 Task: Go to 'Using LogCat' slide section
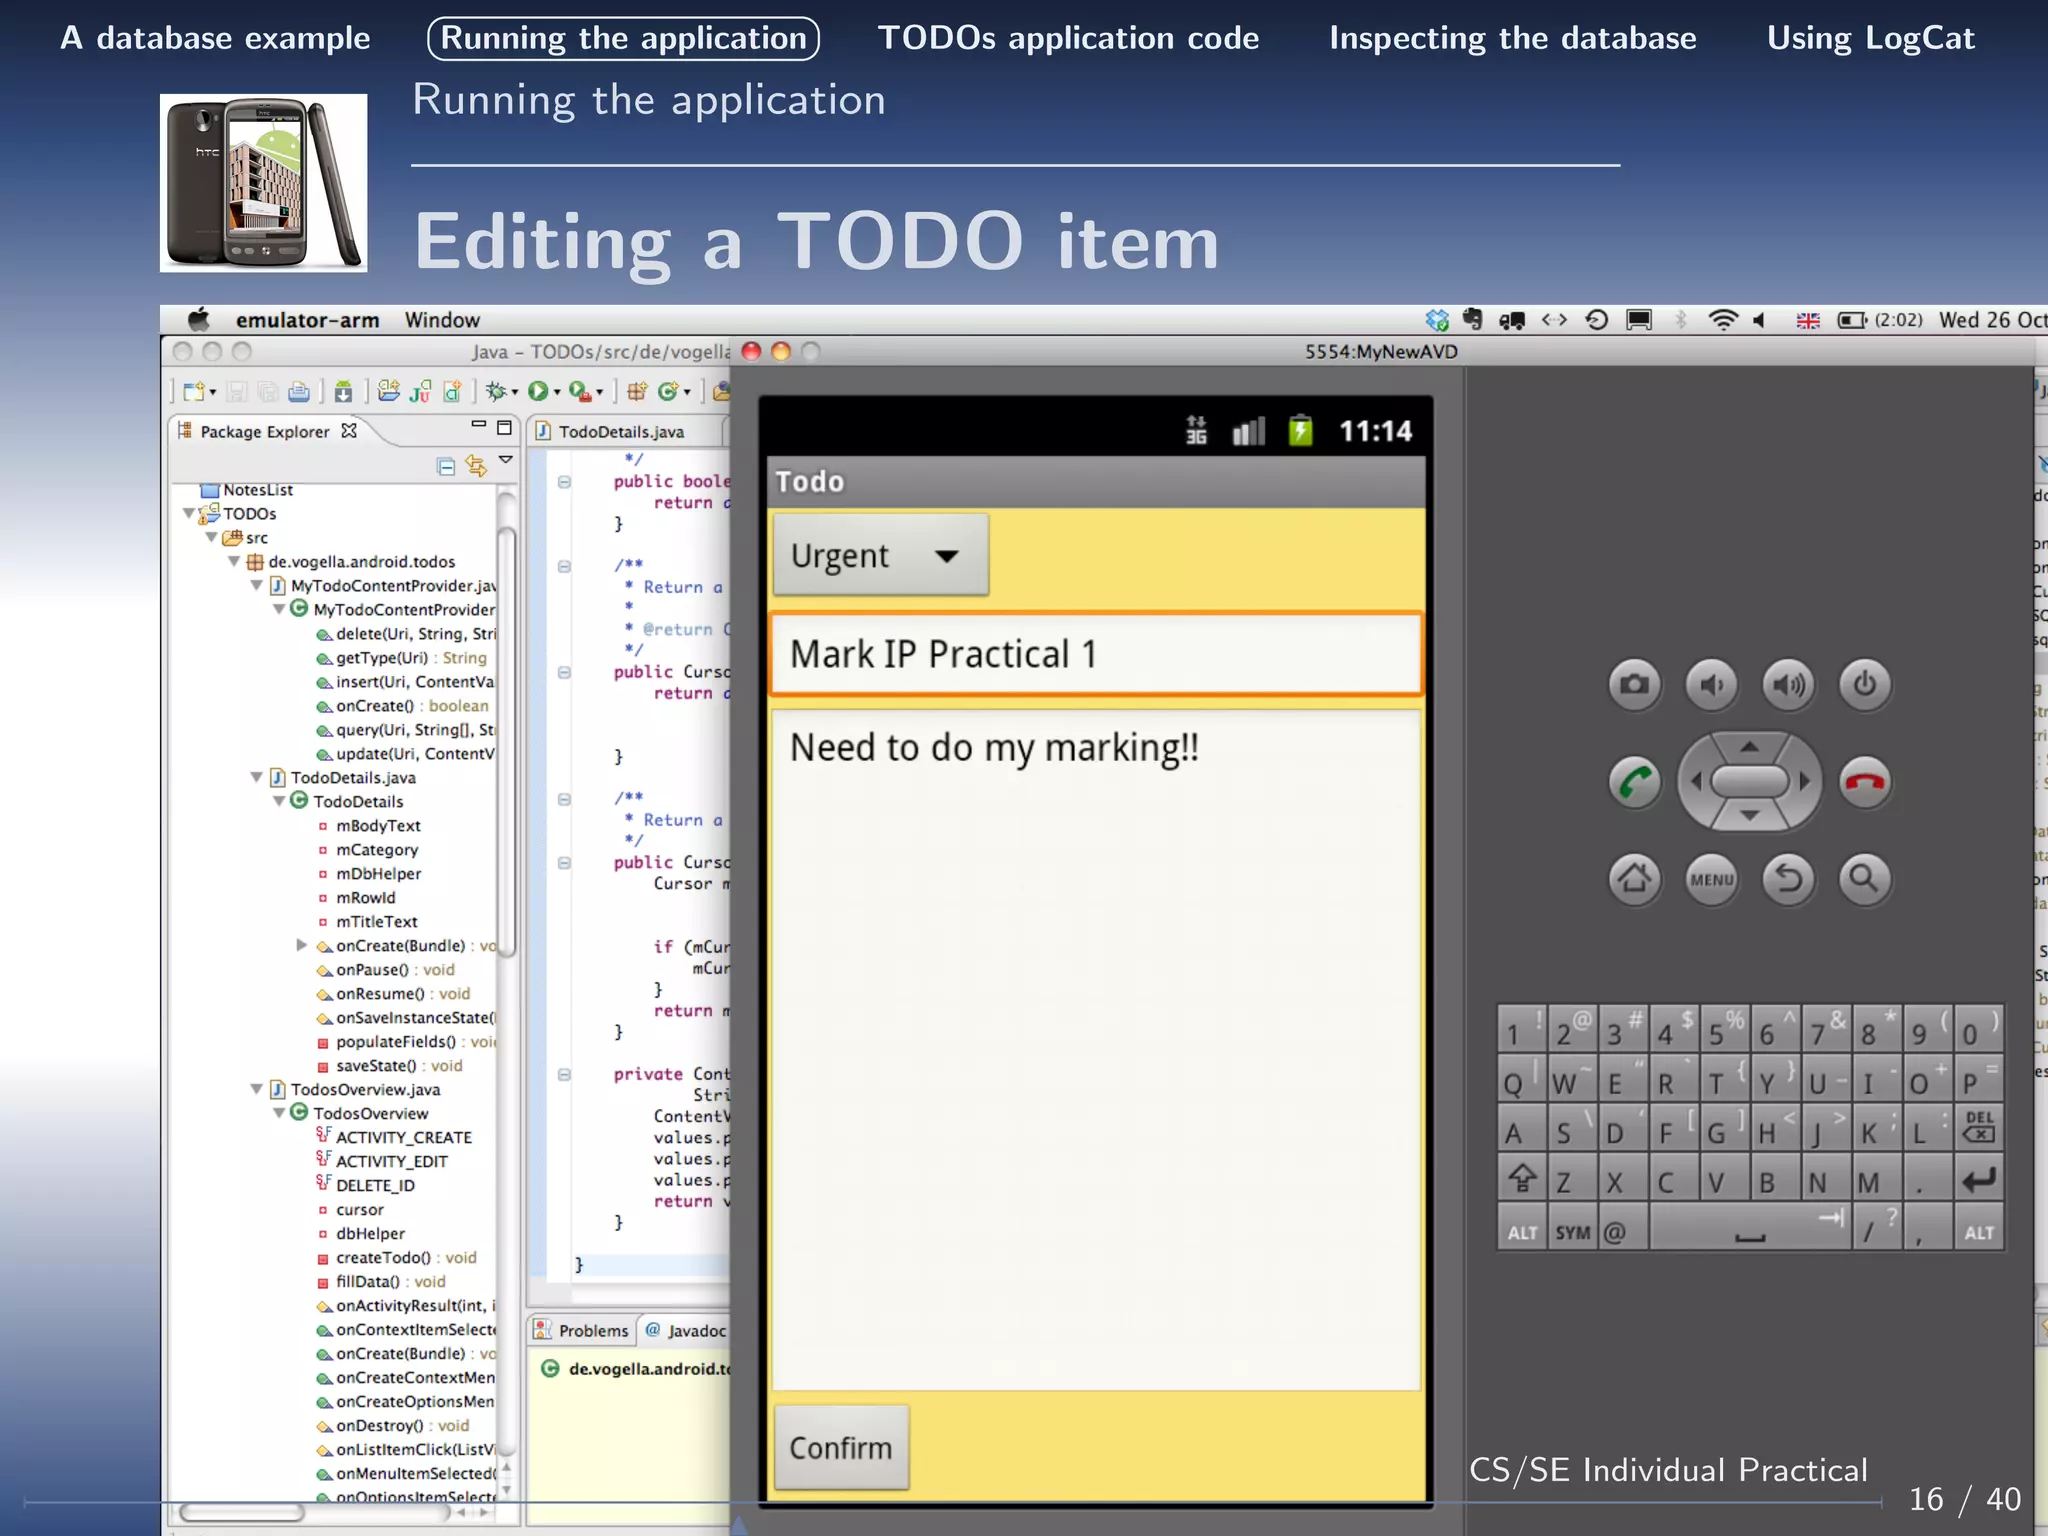point(1870,38)
